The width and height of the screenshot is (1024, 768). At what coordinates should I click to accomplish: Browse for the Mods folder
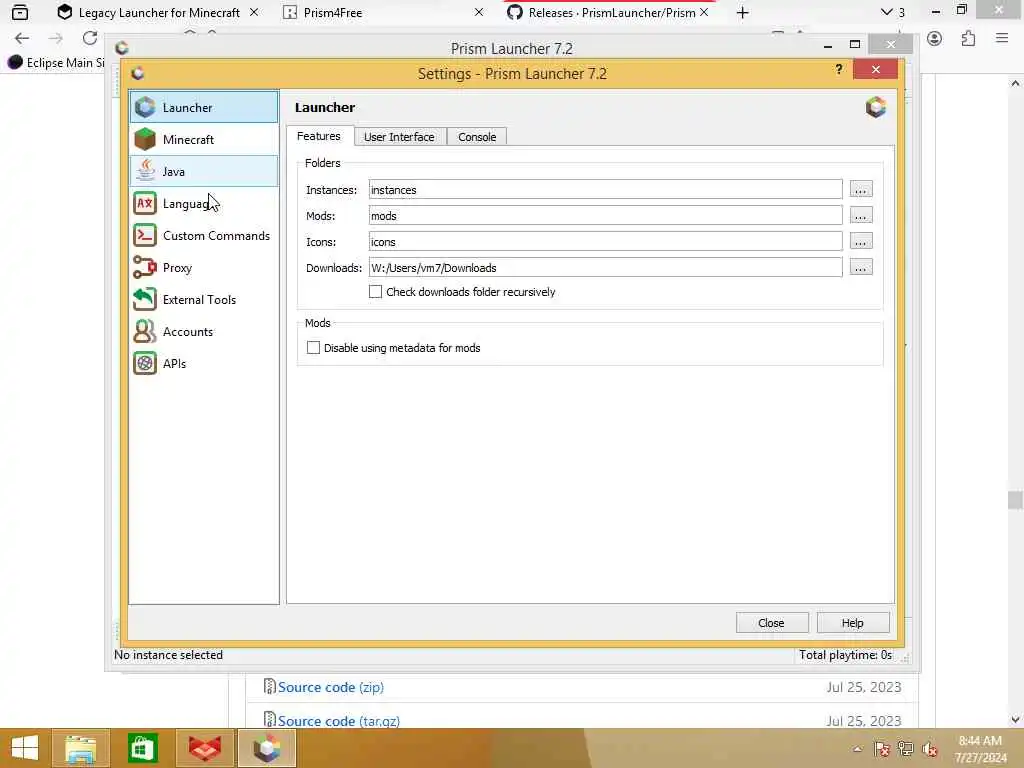860,216
